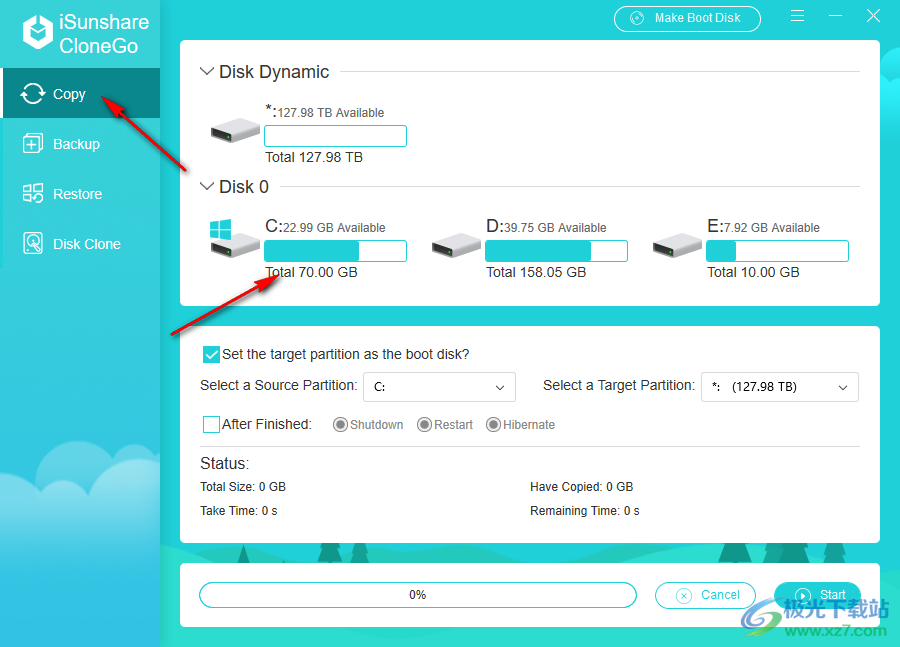Switch to the Disk Clone tab
This screenshot has height=647, width=900.
(x=82, y=243)
